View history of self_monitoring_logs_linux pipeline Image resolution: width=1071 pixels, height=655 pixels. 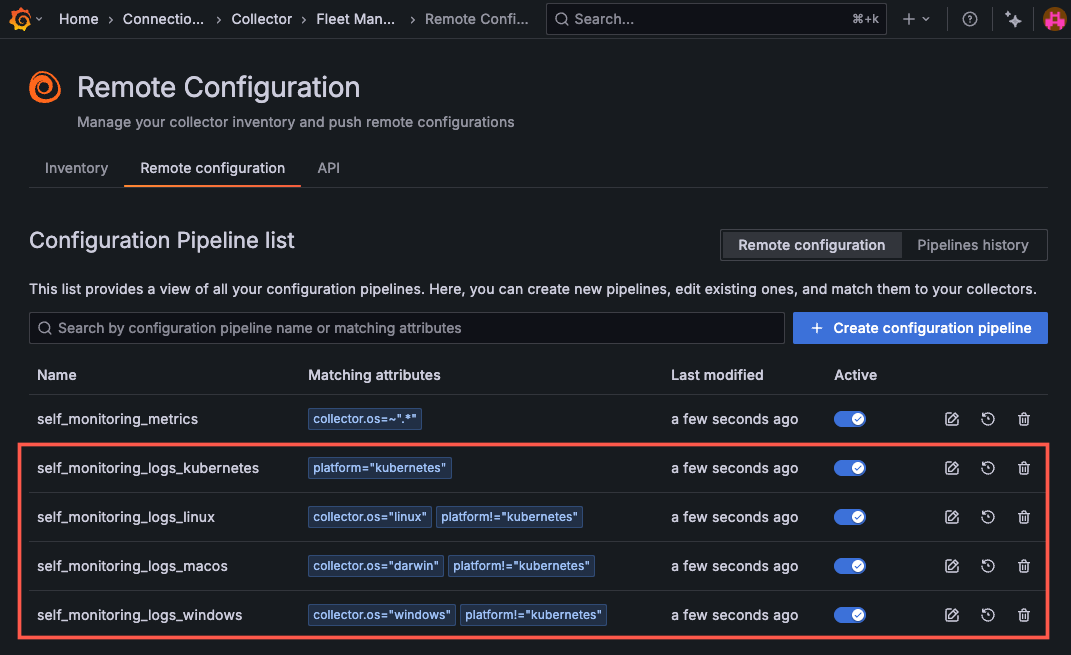click(x=988, y=517)
